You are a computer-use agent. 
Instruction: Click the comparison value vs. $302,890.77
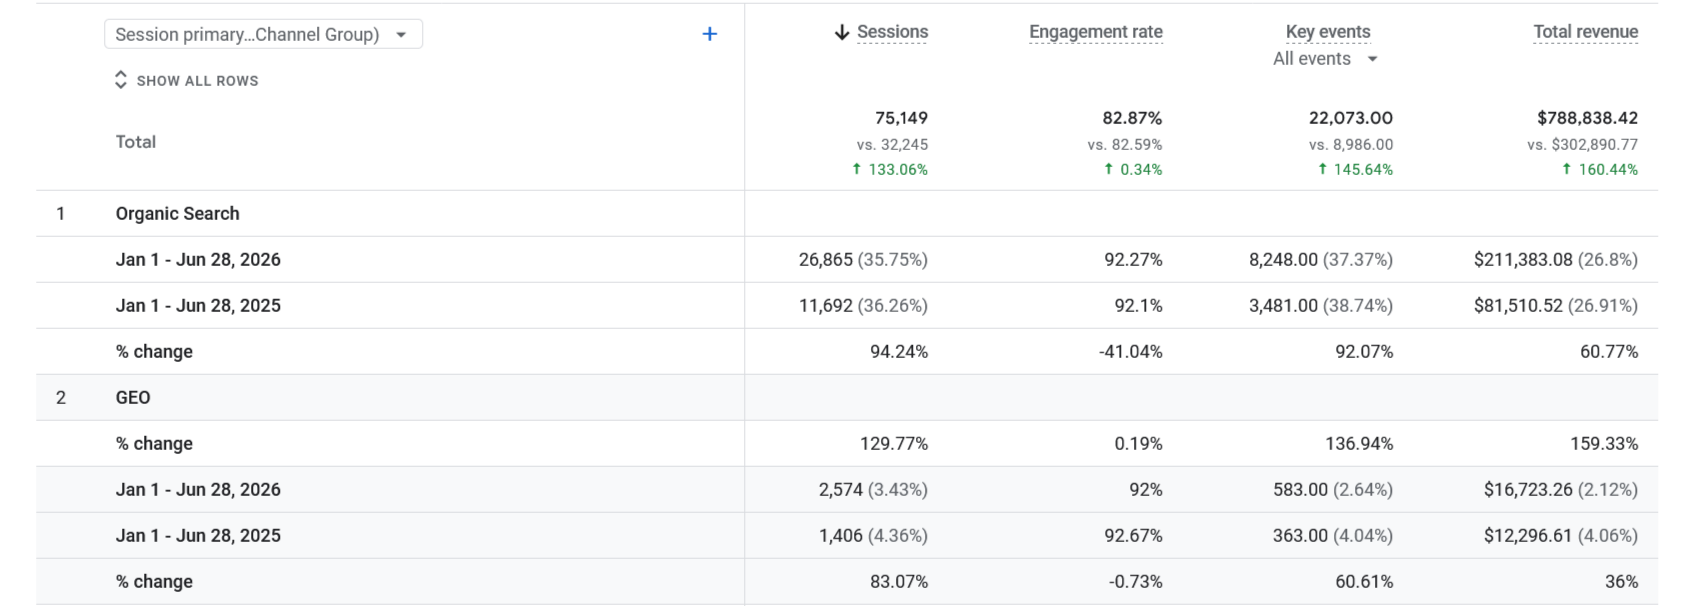click(1583, 145)
